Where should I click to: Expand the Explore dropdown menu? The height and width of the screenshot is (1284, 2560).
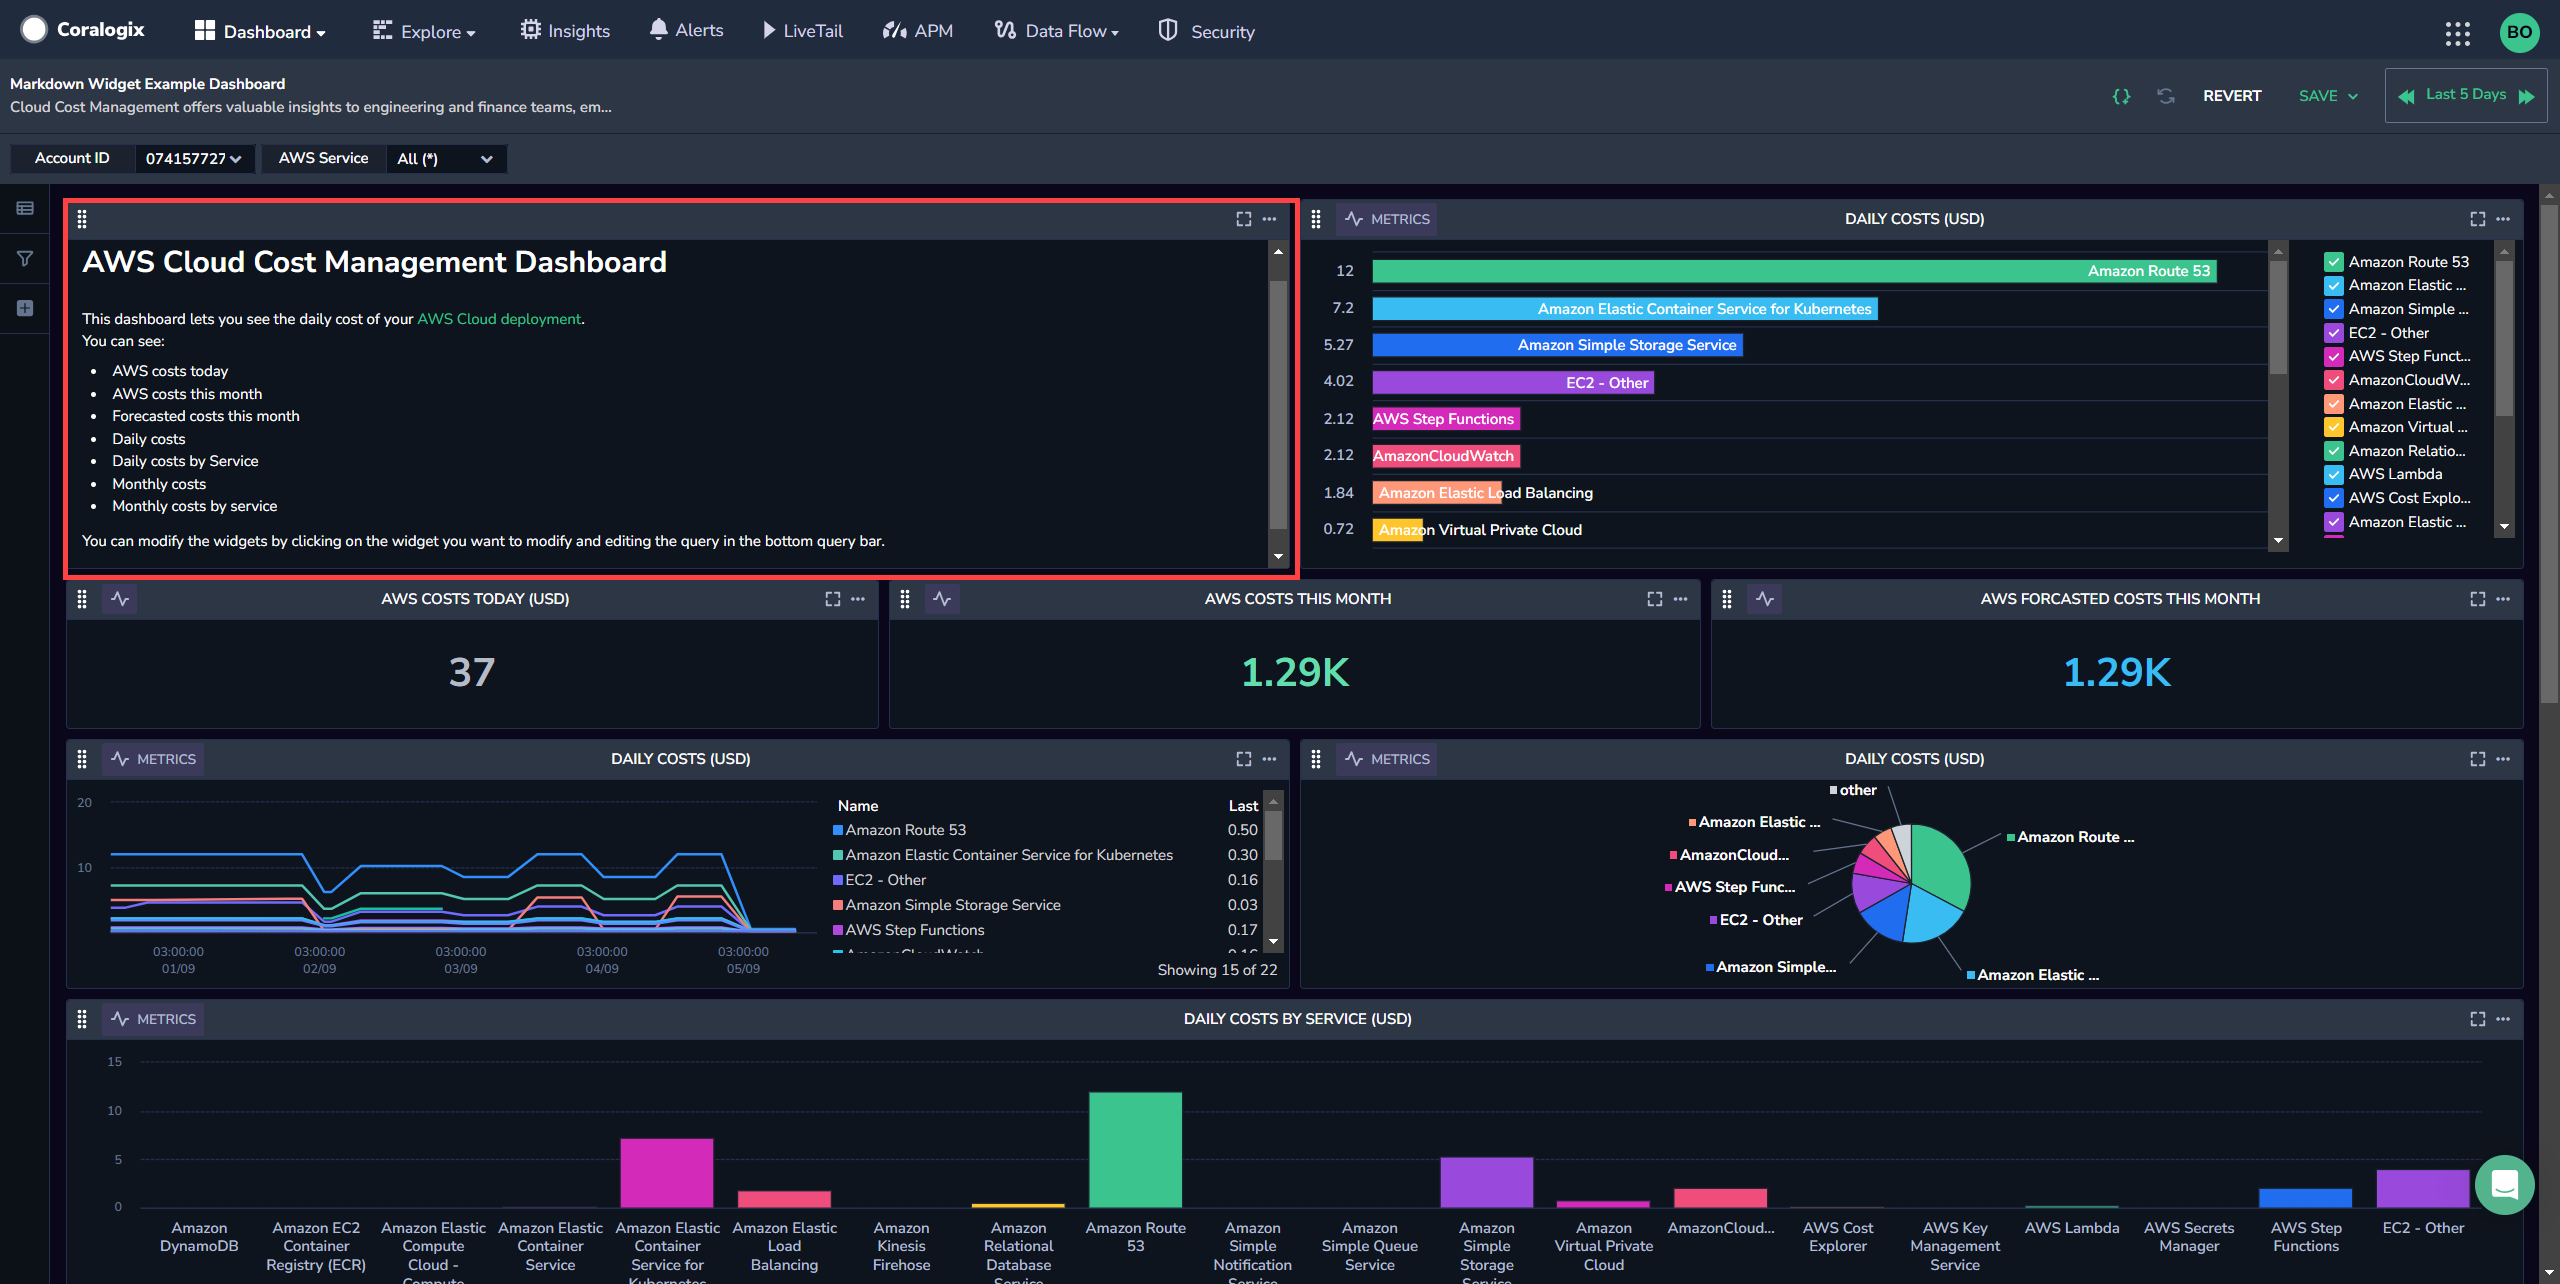click(424, 31)
